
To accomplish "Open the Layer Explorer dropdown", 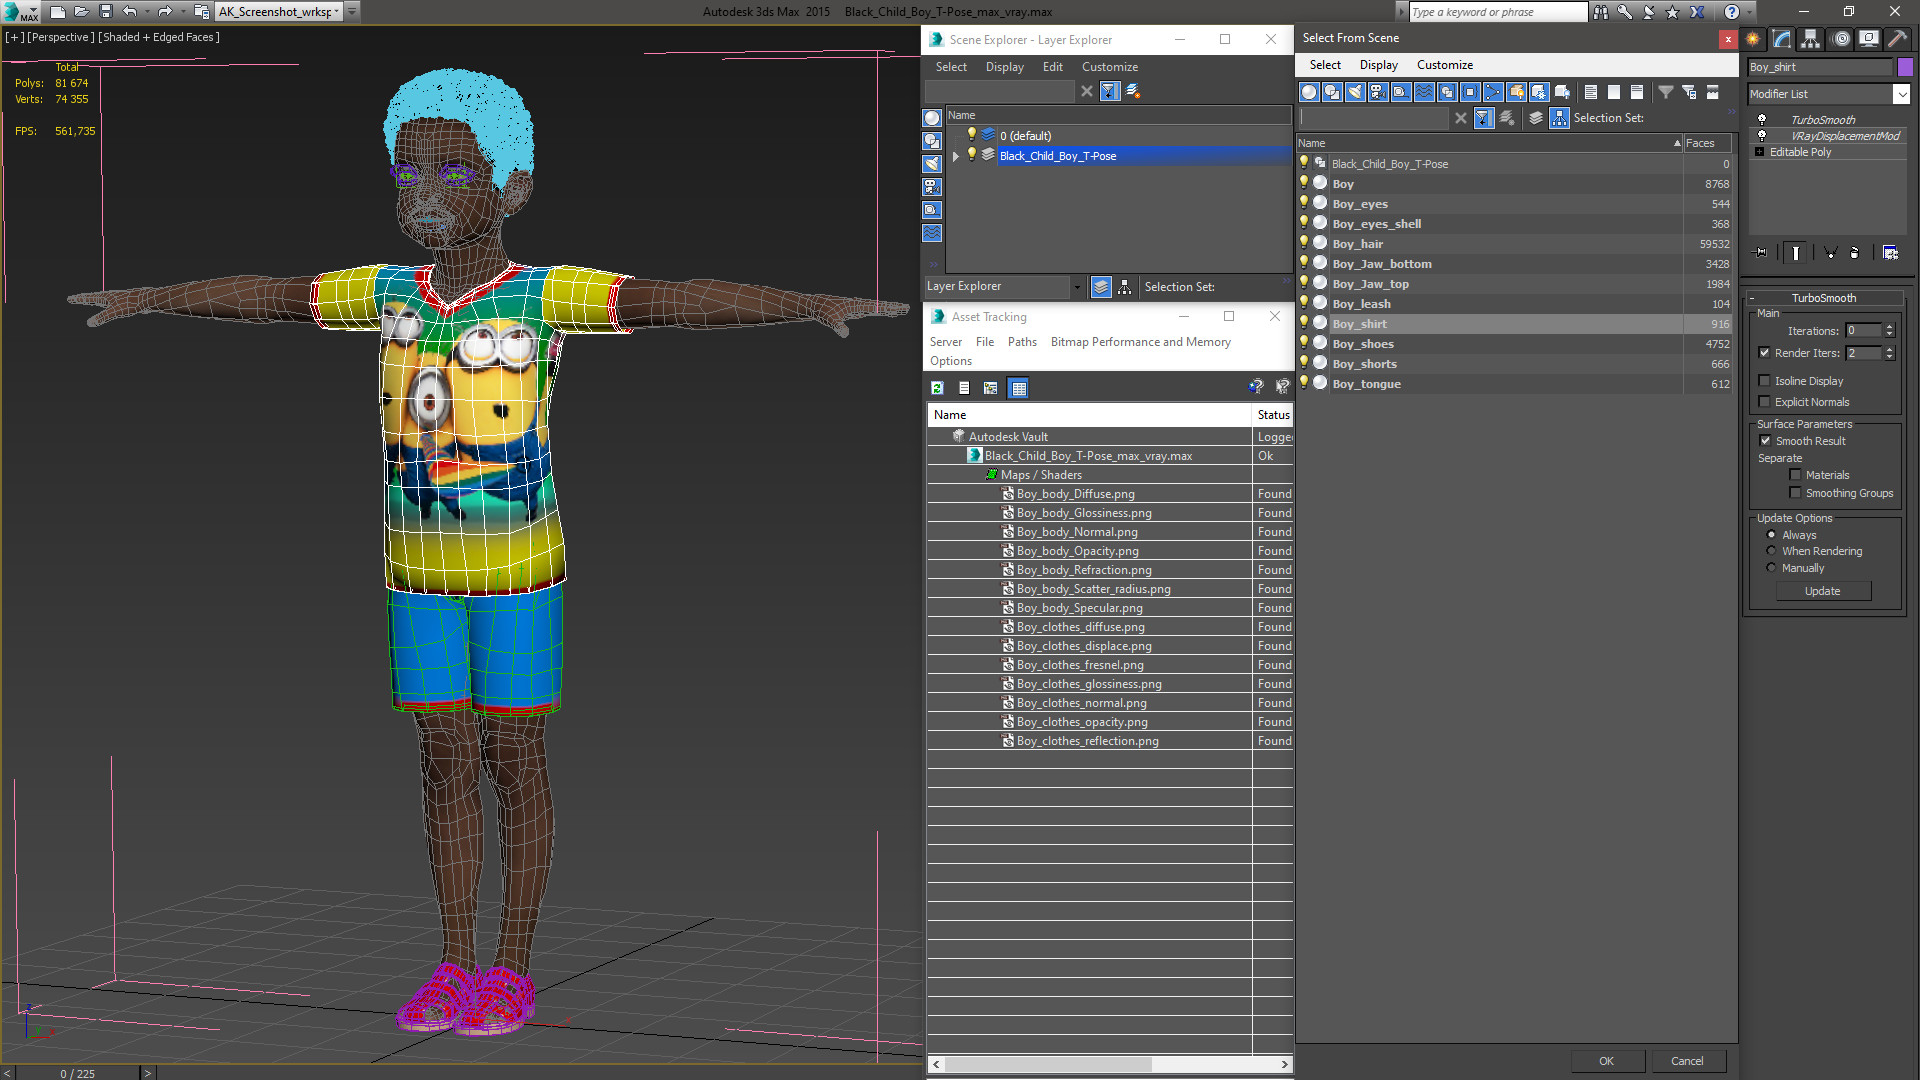I will 1077,287.
